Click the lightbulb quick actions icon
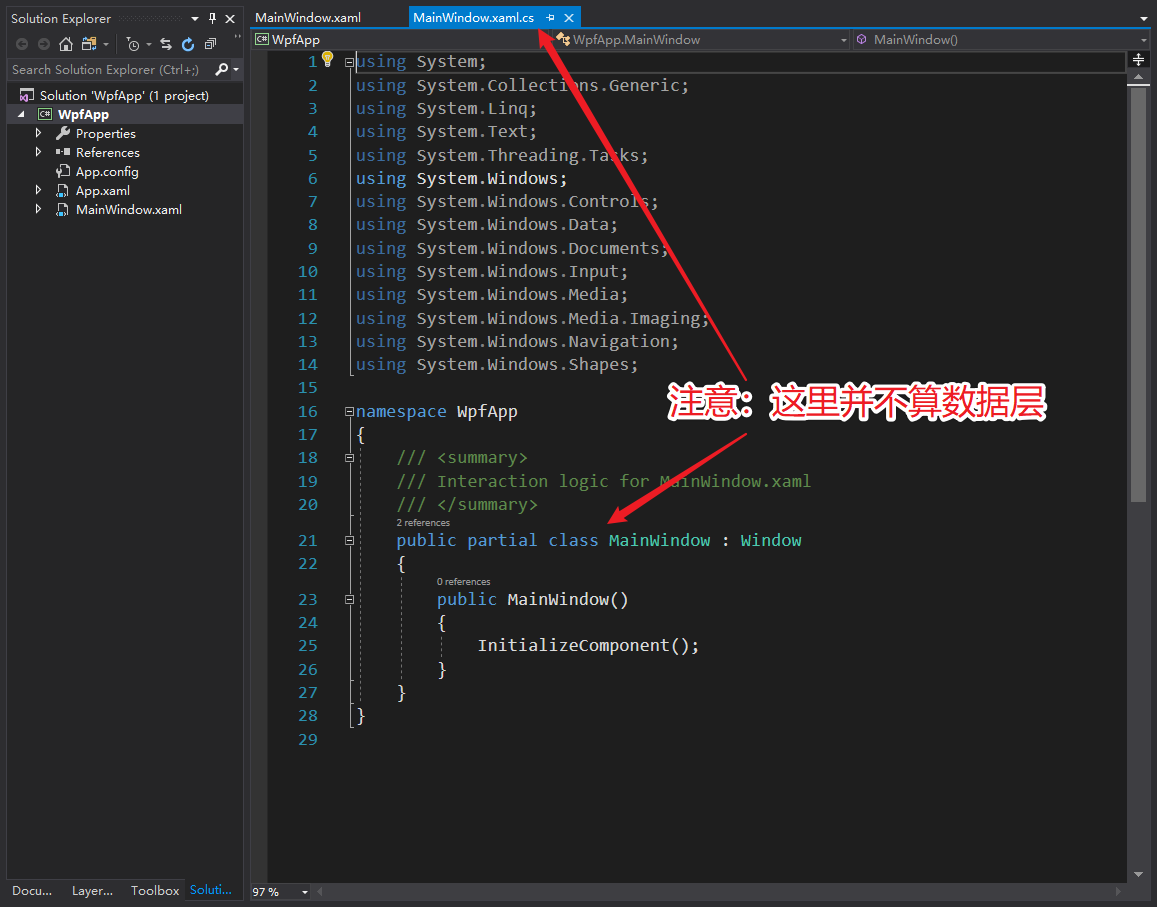This screenshot has height=907, width=1157. coord(328,60)
